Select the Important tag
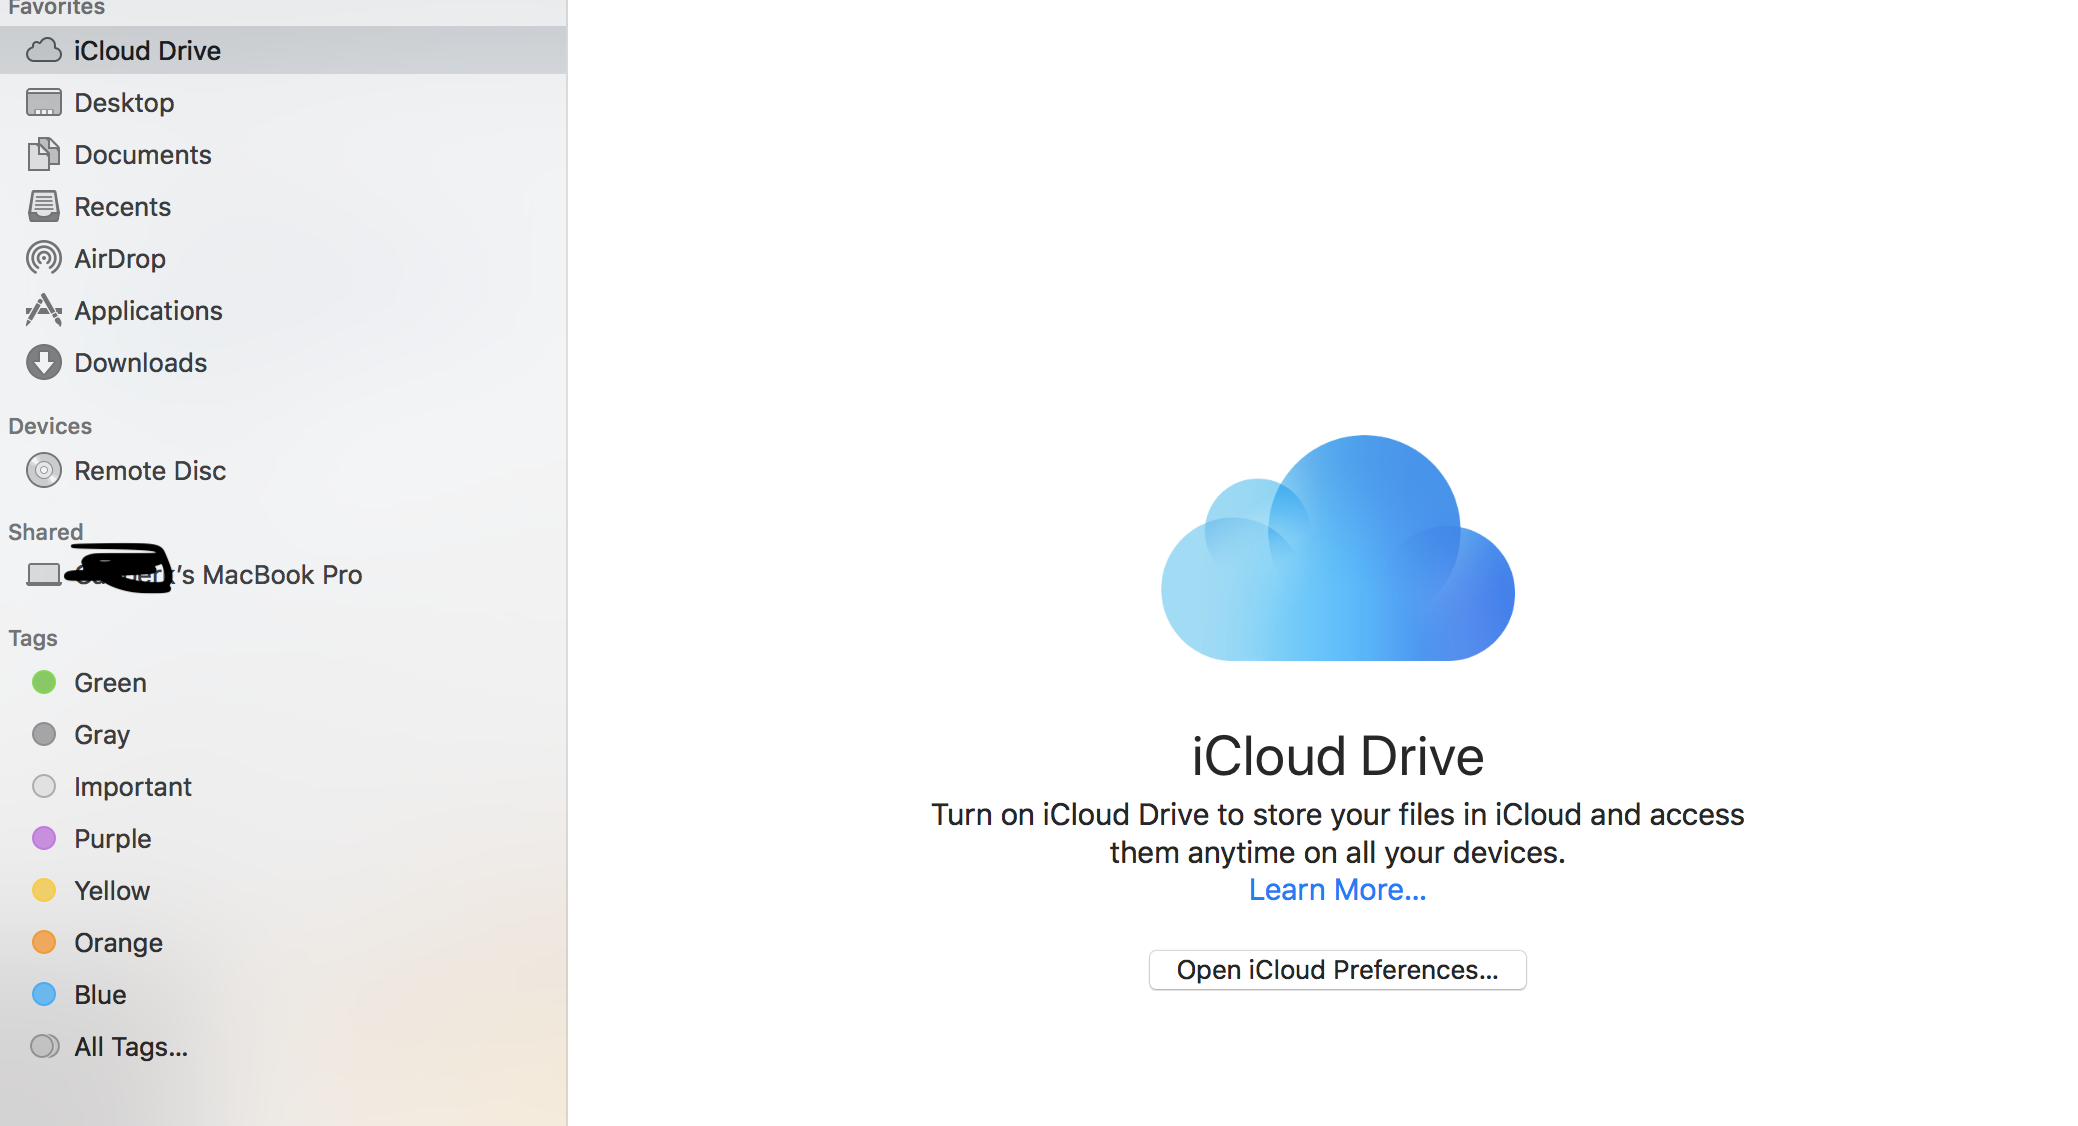The width and height of the screenshot is (2078, 1126). pos(132,787)
